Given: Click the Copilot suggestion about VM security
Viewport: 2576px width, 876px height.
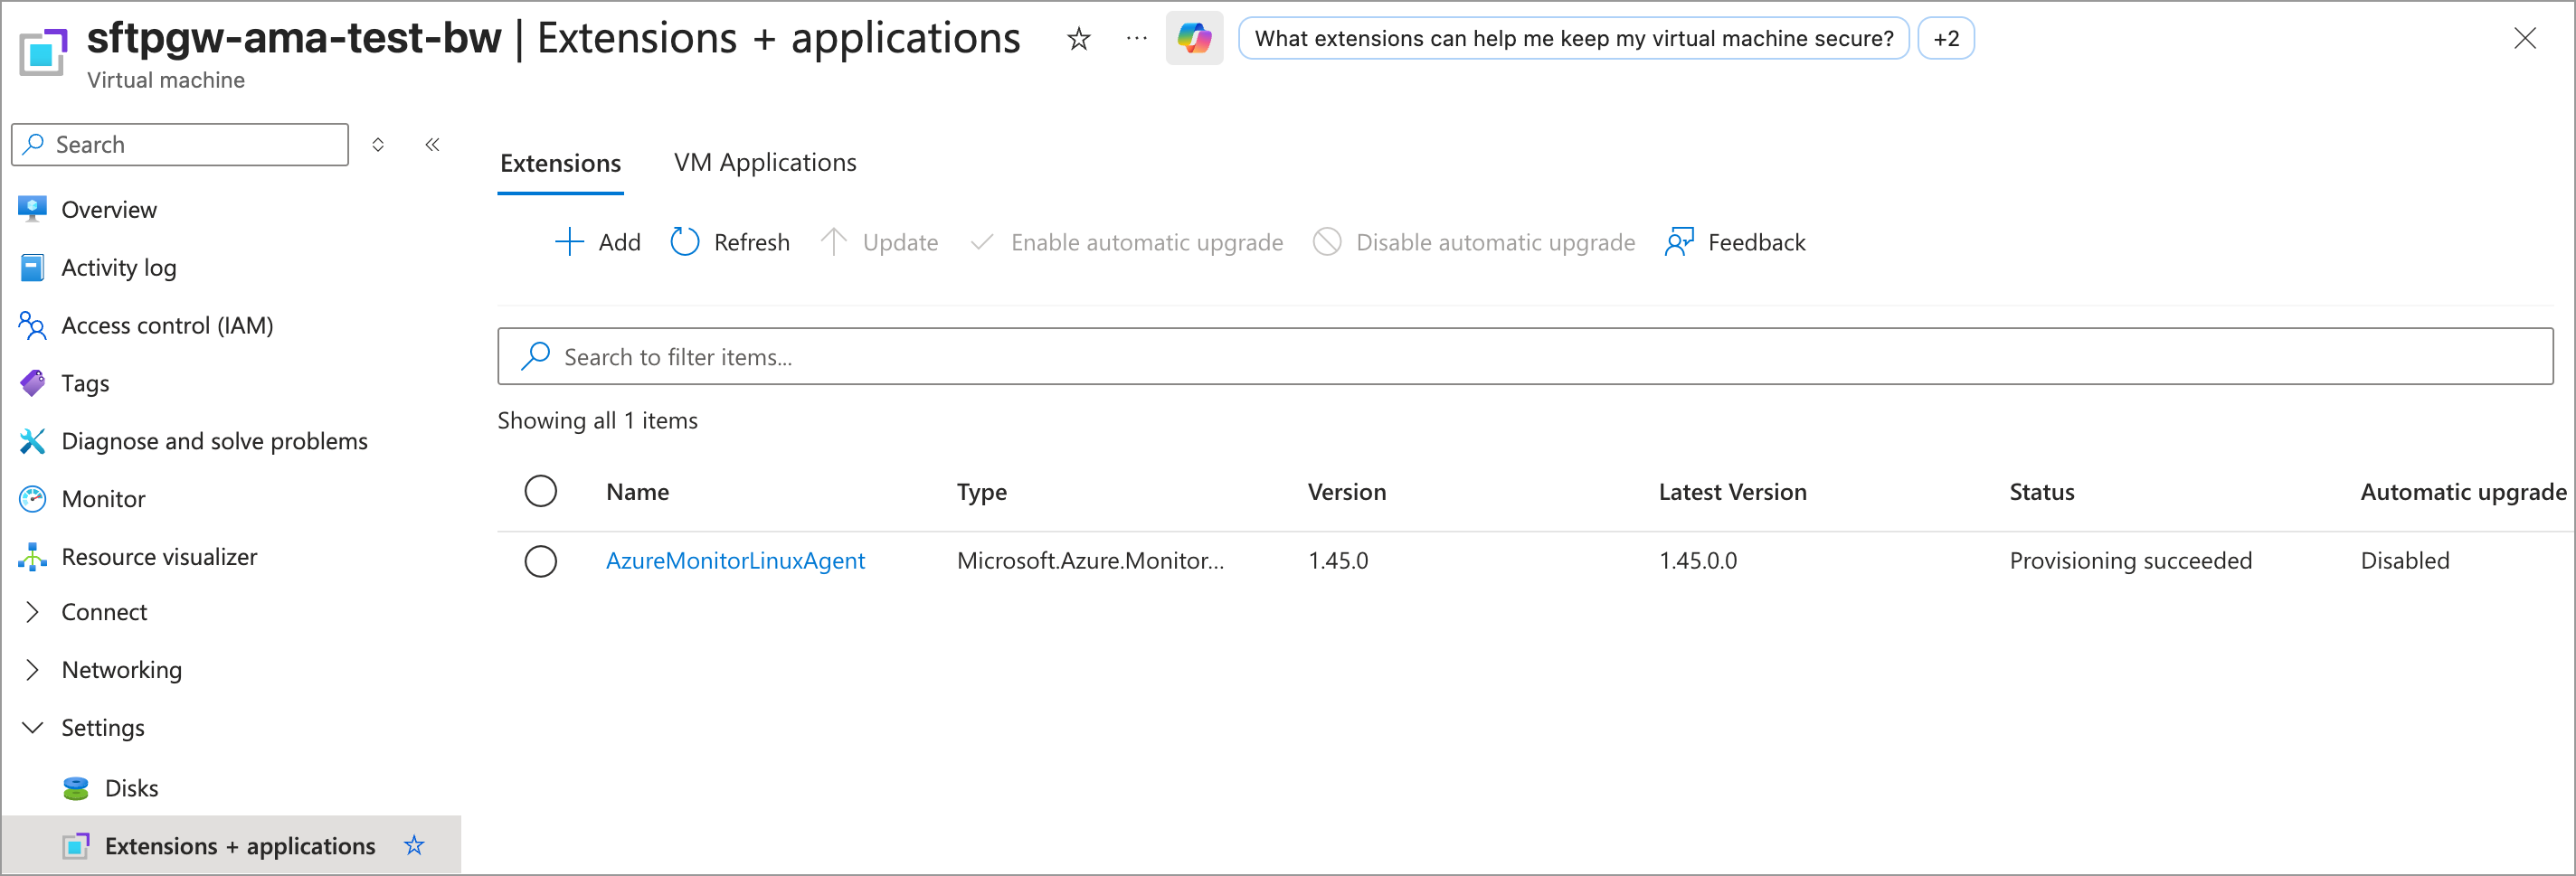Looking at the screenshot, I should [x=1574, y=38].
